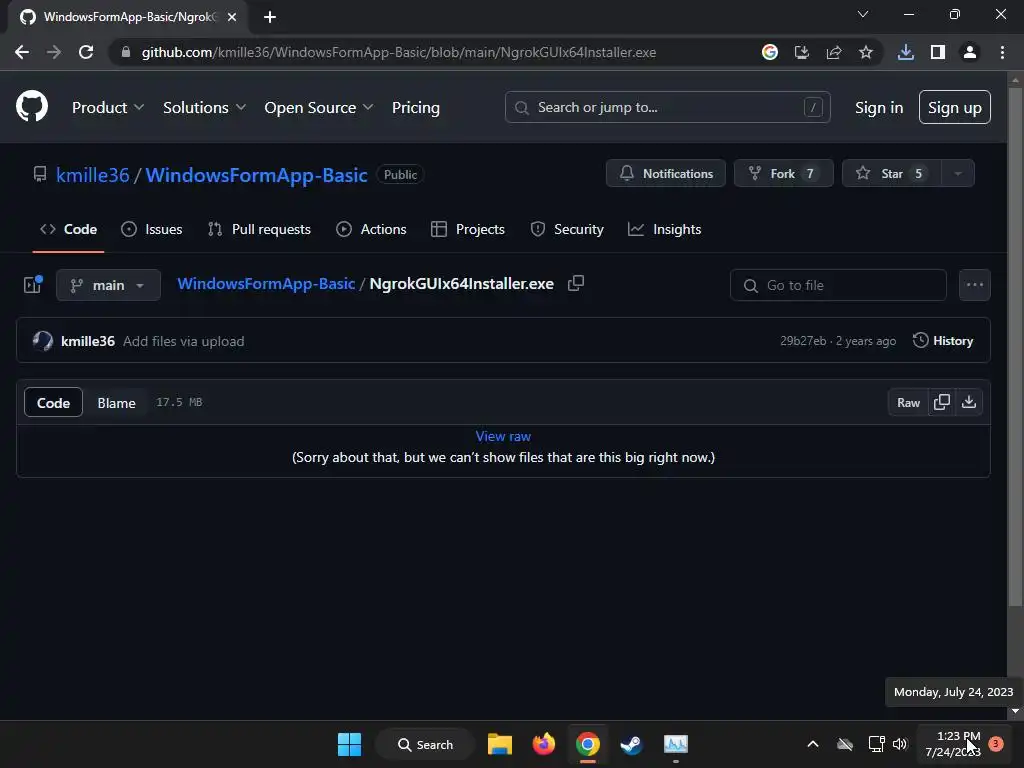The width and height of the screenshot is (1024, 768).
Task: Open the Issues tab
Action: coord(152,229)
